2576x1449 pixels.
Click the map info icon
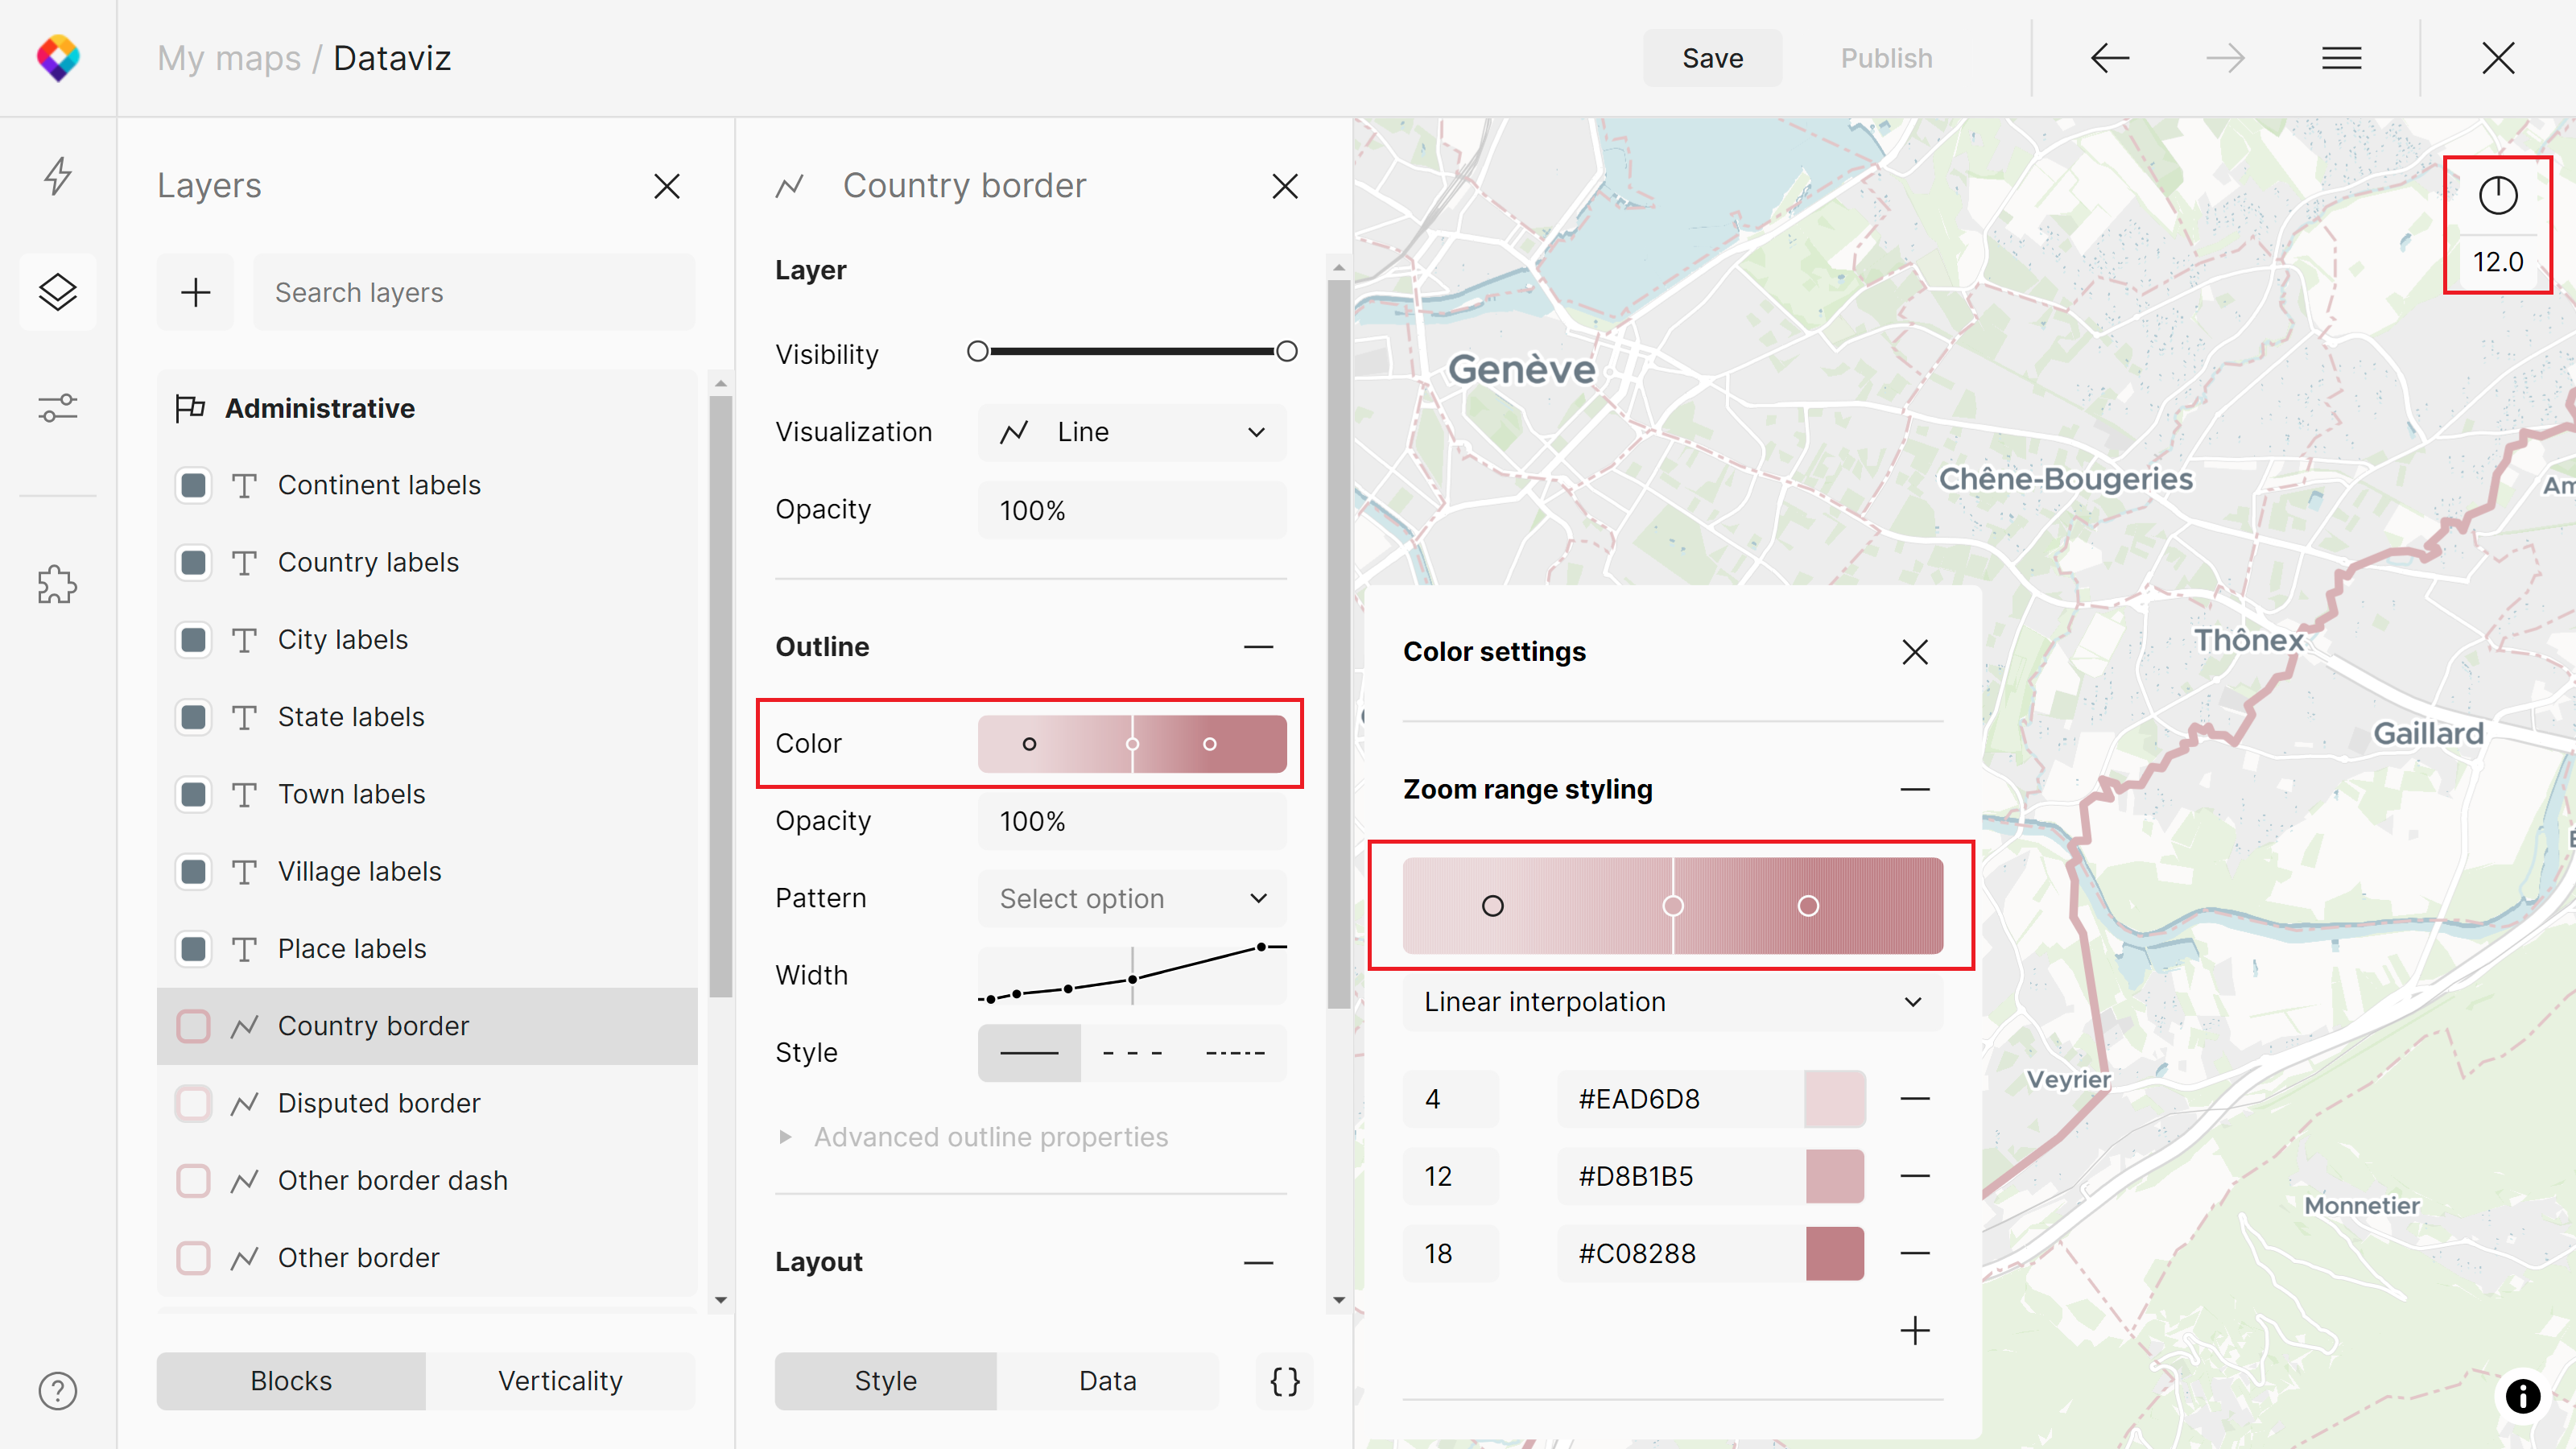point(2522,1396)
